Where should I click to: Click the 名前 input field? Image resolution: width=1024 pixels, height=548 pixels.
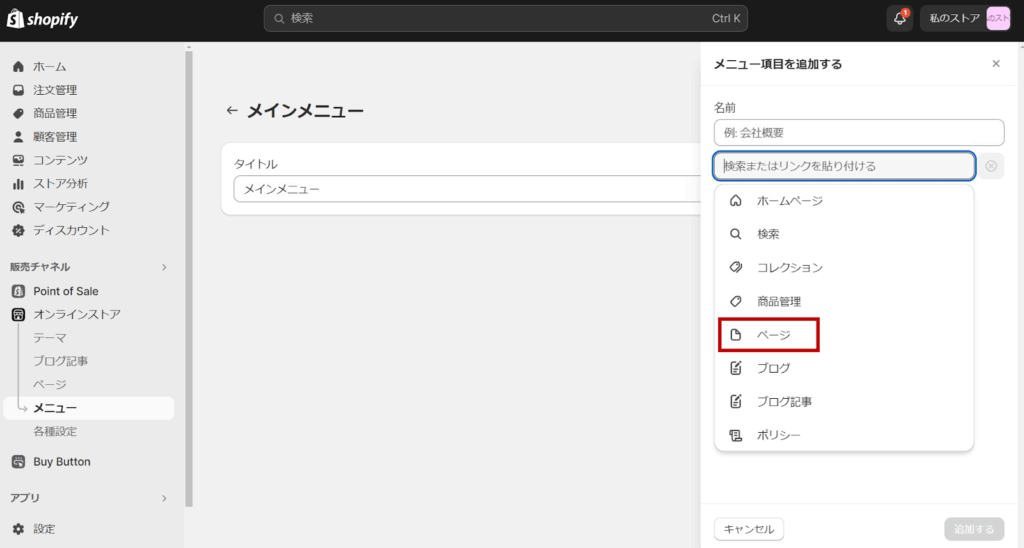859,133
